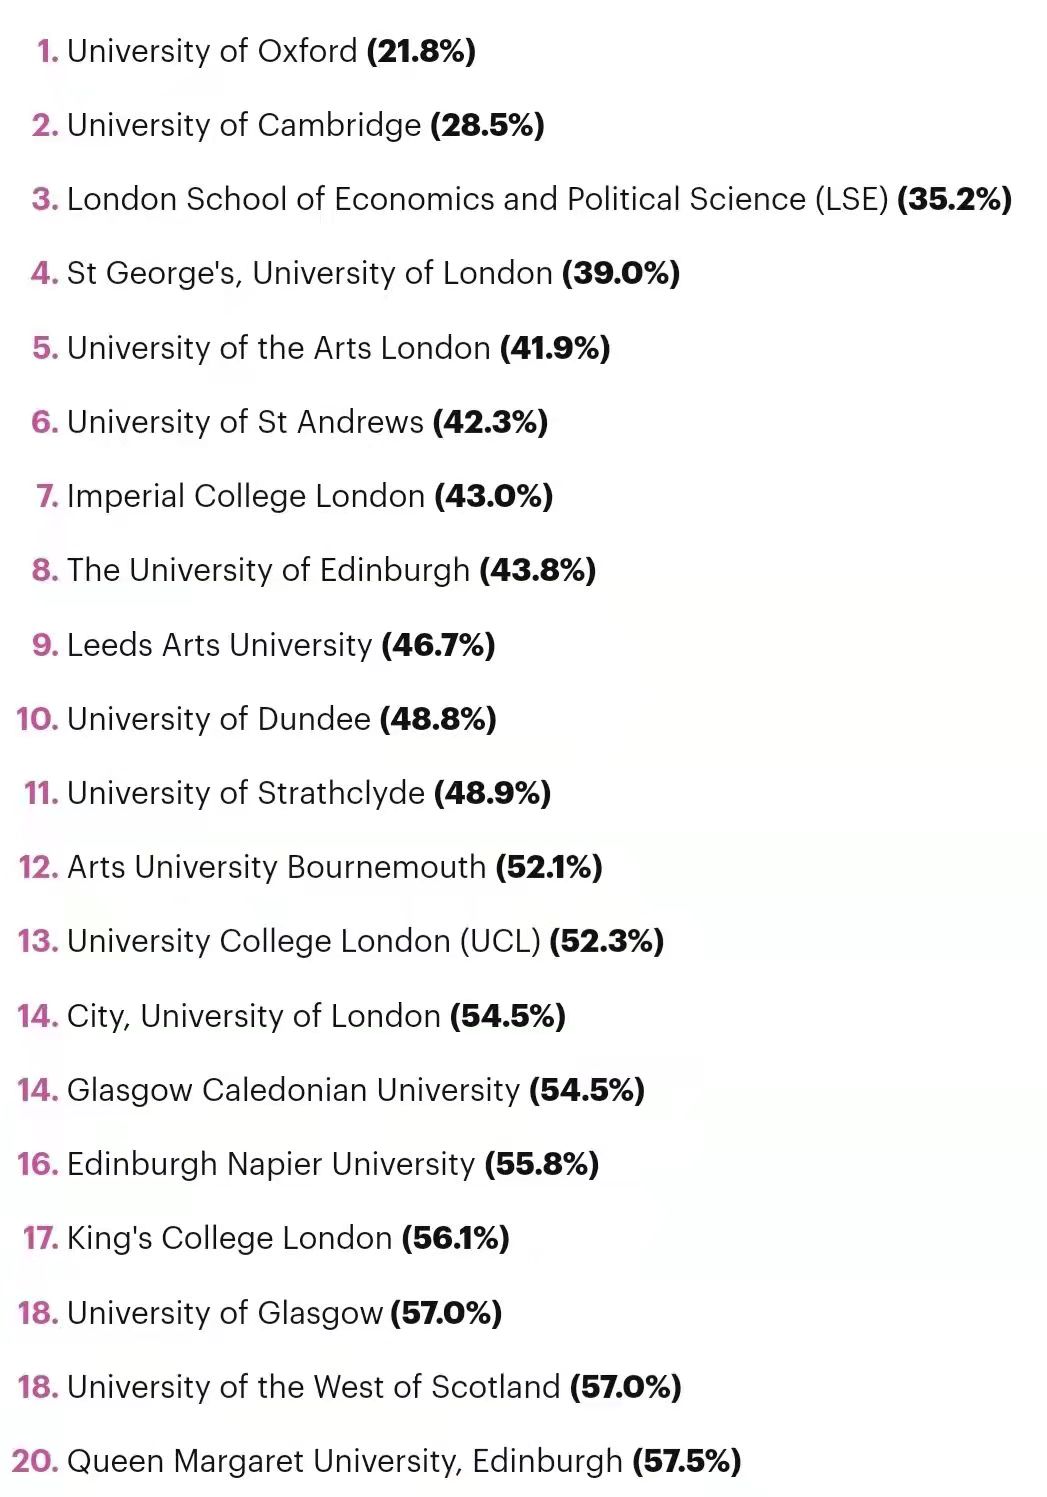Screen dimensions: 1047x1497
Task: Select St George's, University of London
Action: point(356,273)
